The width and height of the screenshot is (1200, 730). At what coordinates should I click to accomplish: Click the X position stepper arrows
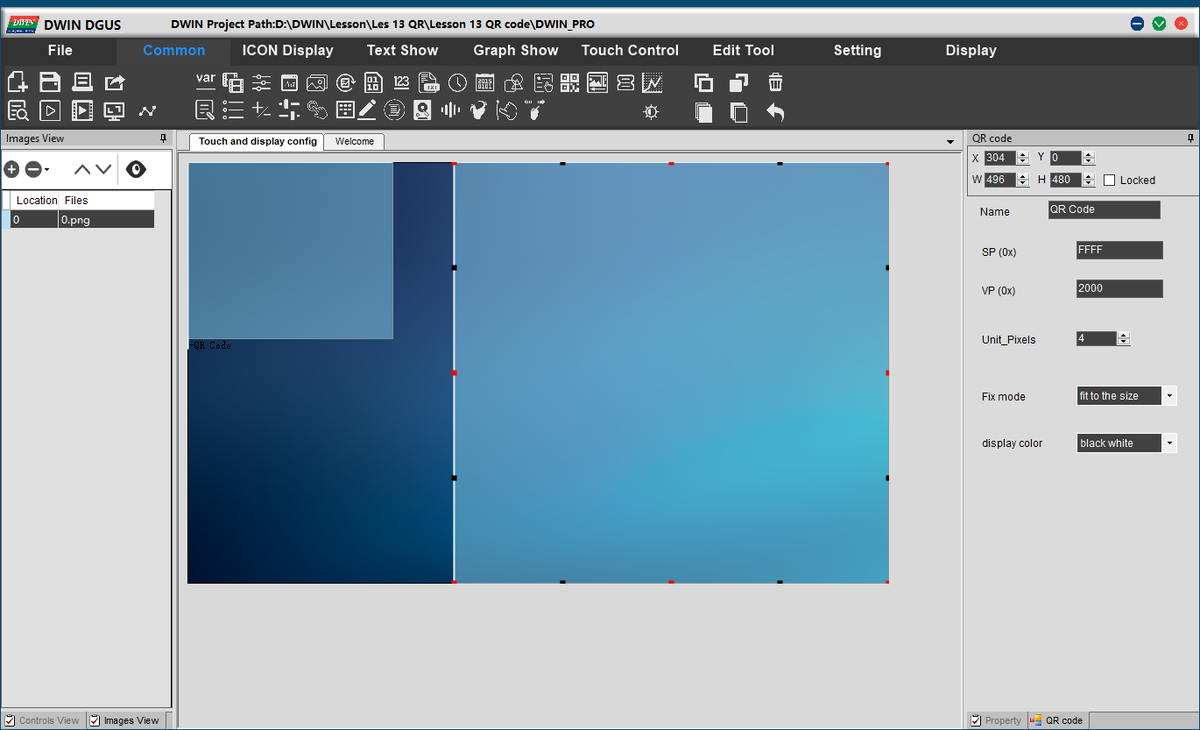click(x=1023, y=158)
